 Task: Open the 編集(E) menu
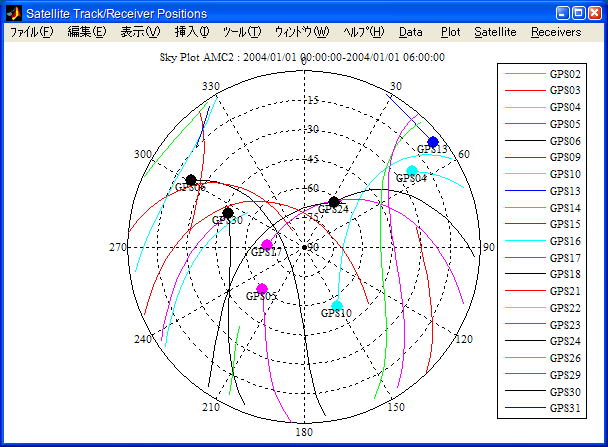click(x=87, y=32)
